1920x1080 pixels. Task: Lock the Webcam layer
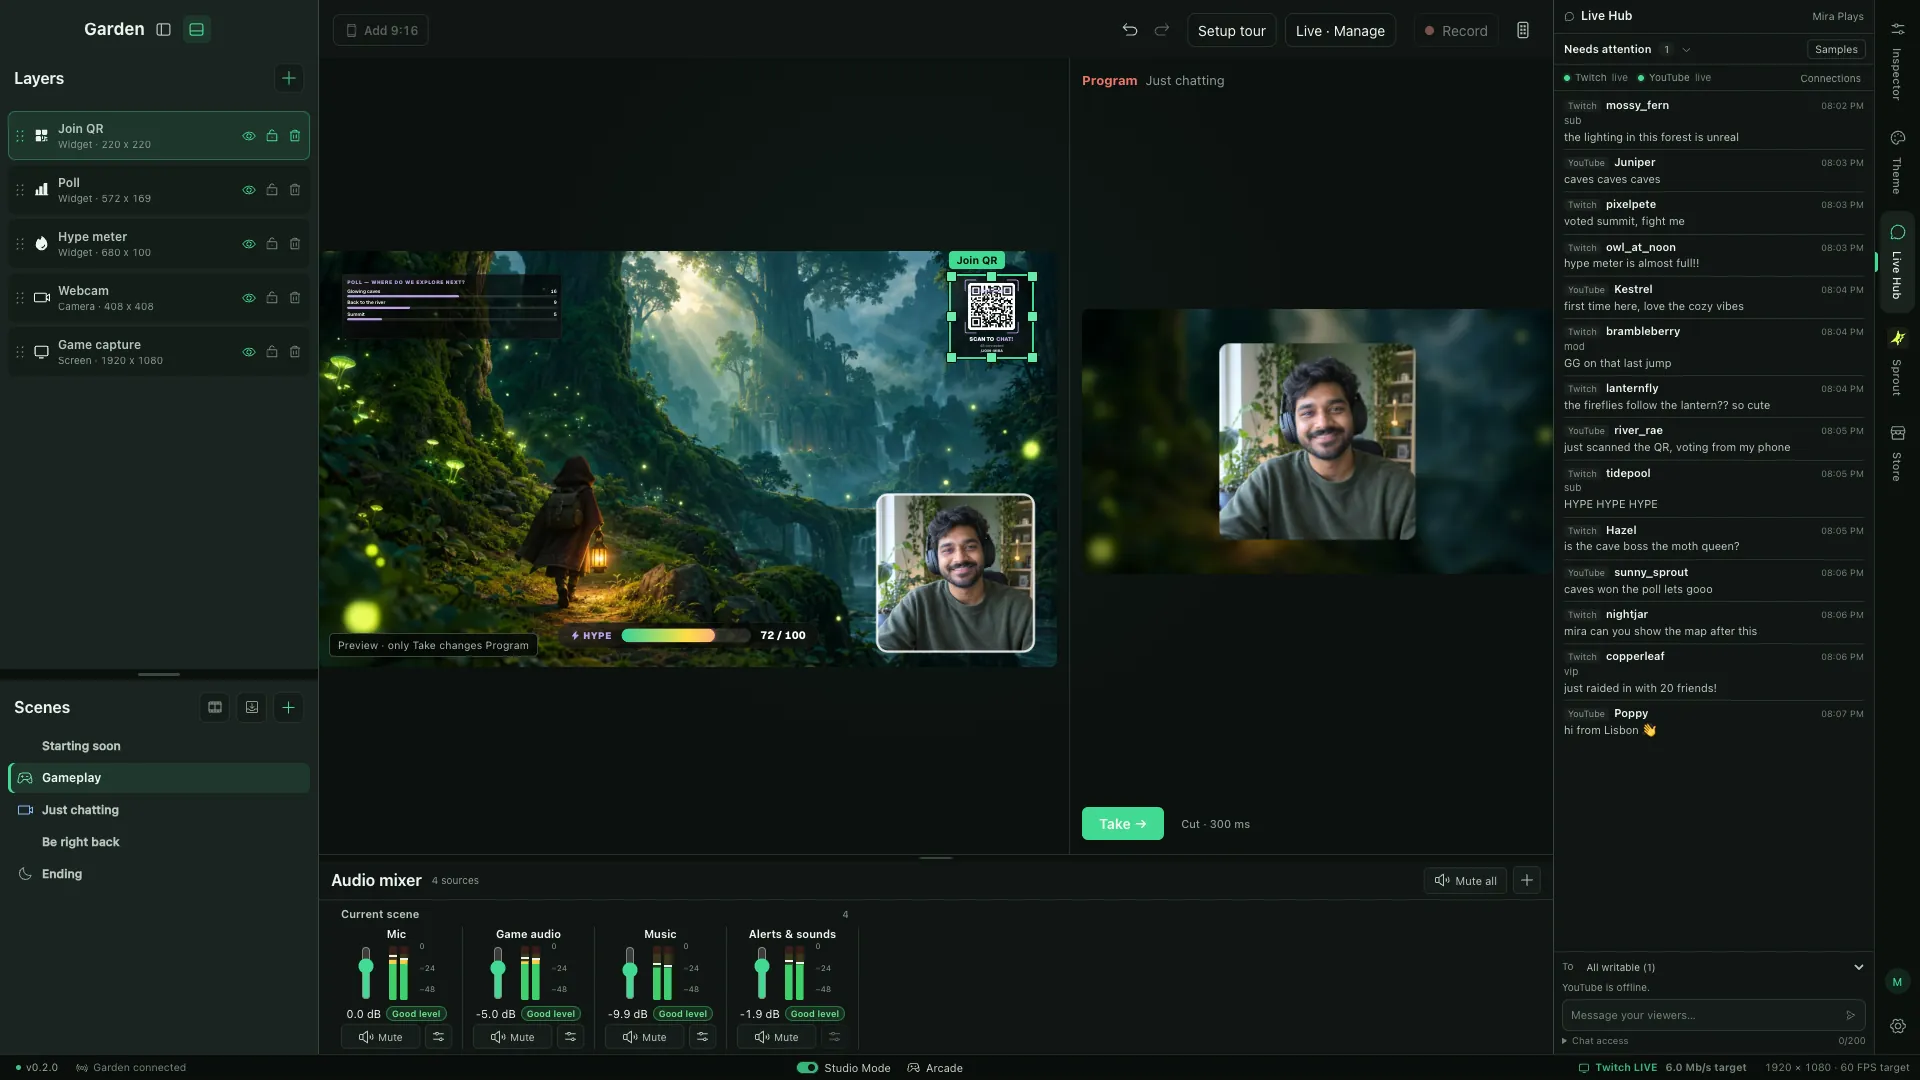click(272, 298)
